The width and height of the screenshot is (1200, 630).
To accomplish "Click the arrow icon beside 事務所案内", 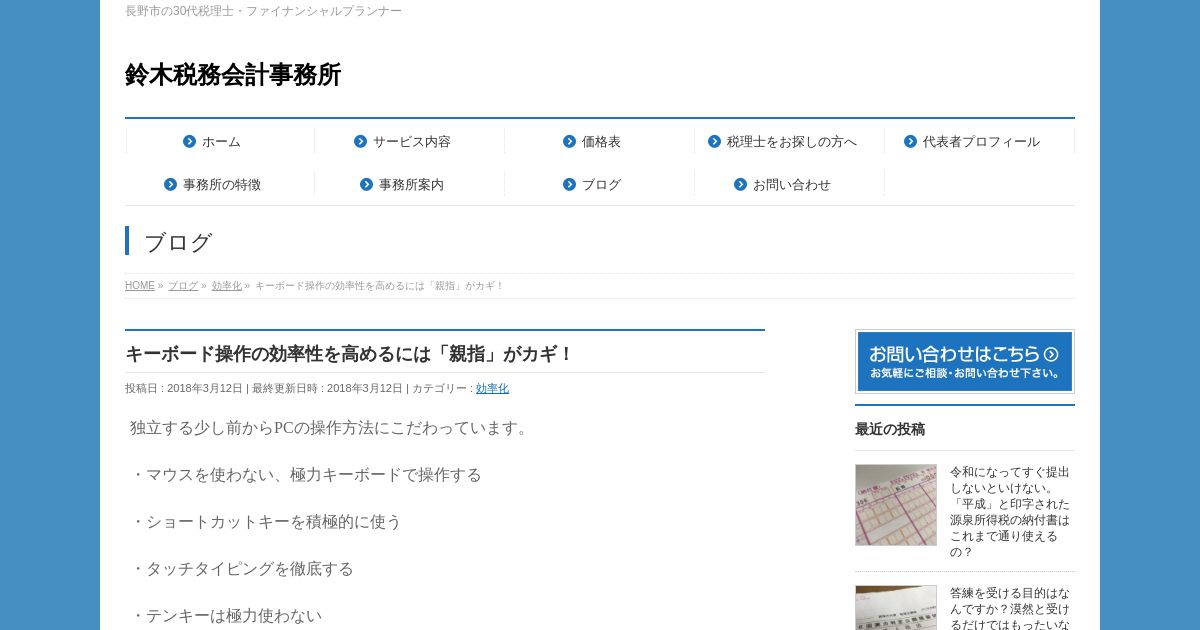I will [x=366, y=185].
